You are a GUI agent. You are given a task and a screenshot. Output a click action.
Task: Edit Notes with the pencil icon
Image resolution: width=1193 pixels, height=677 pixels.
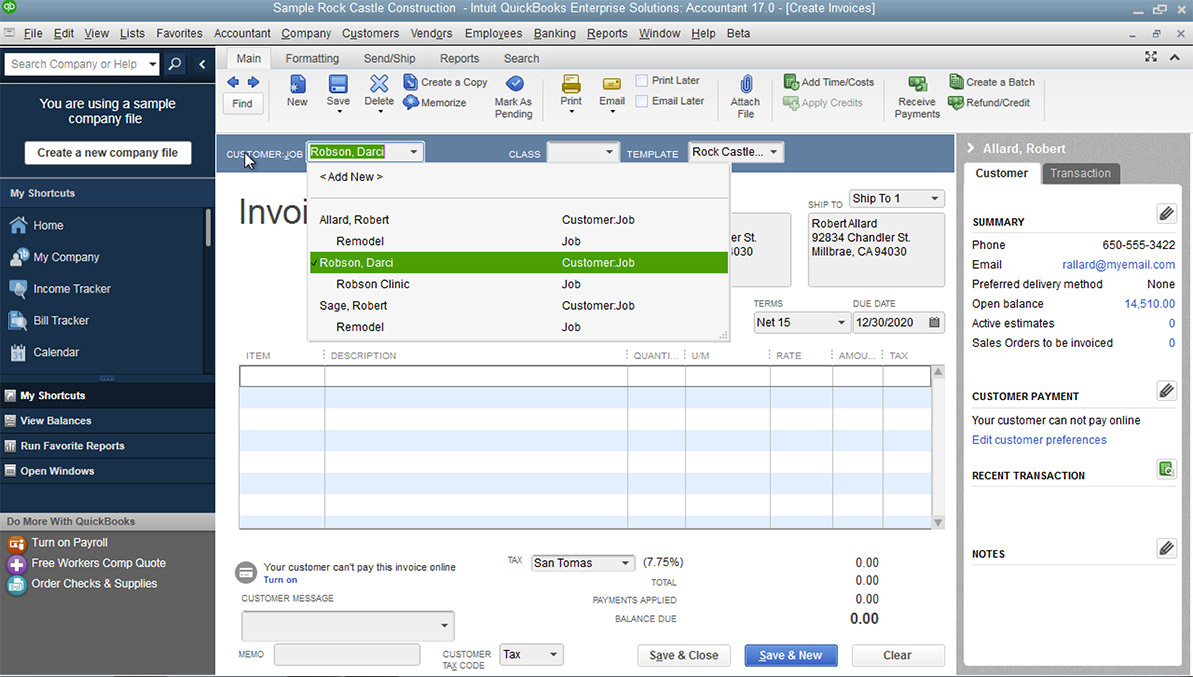(1166, 548)
